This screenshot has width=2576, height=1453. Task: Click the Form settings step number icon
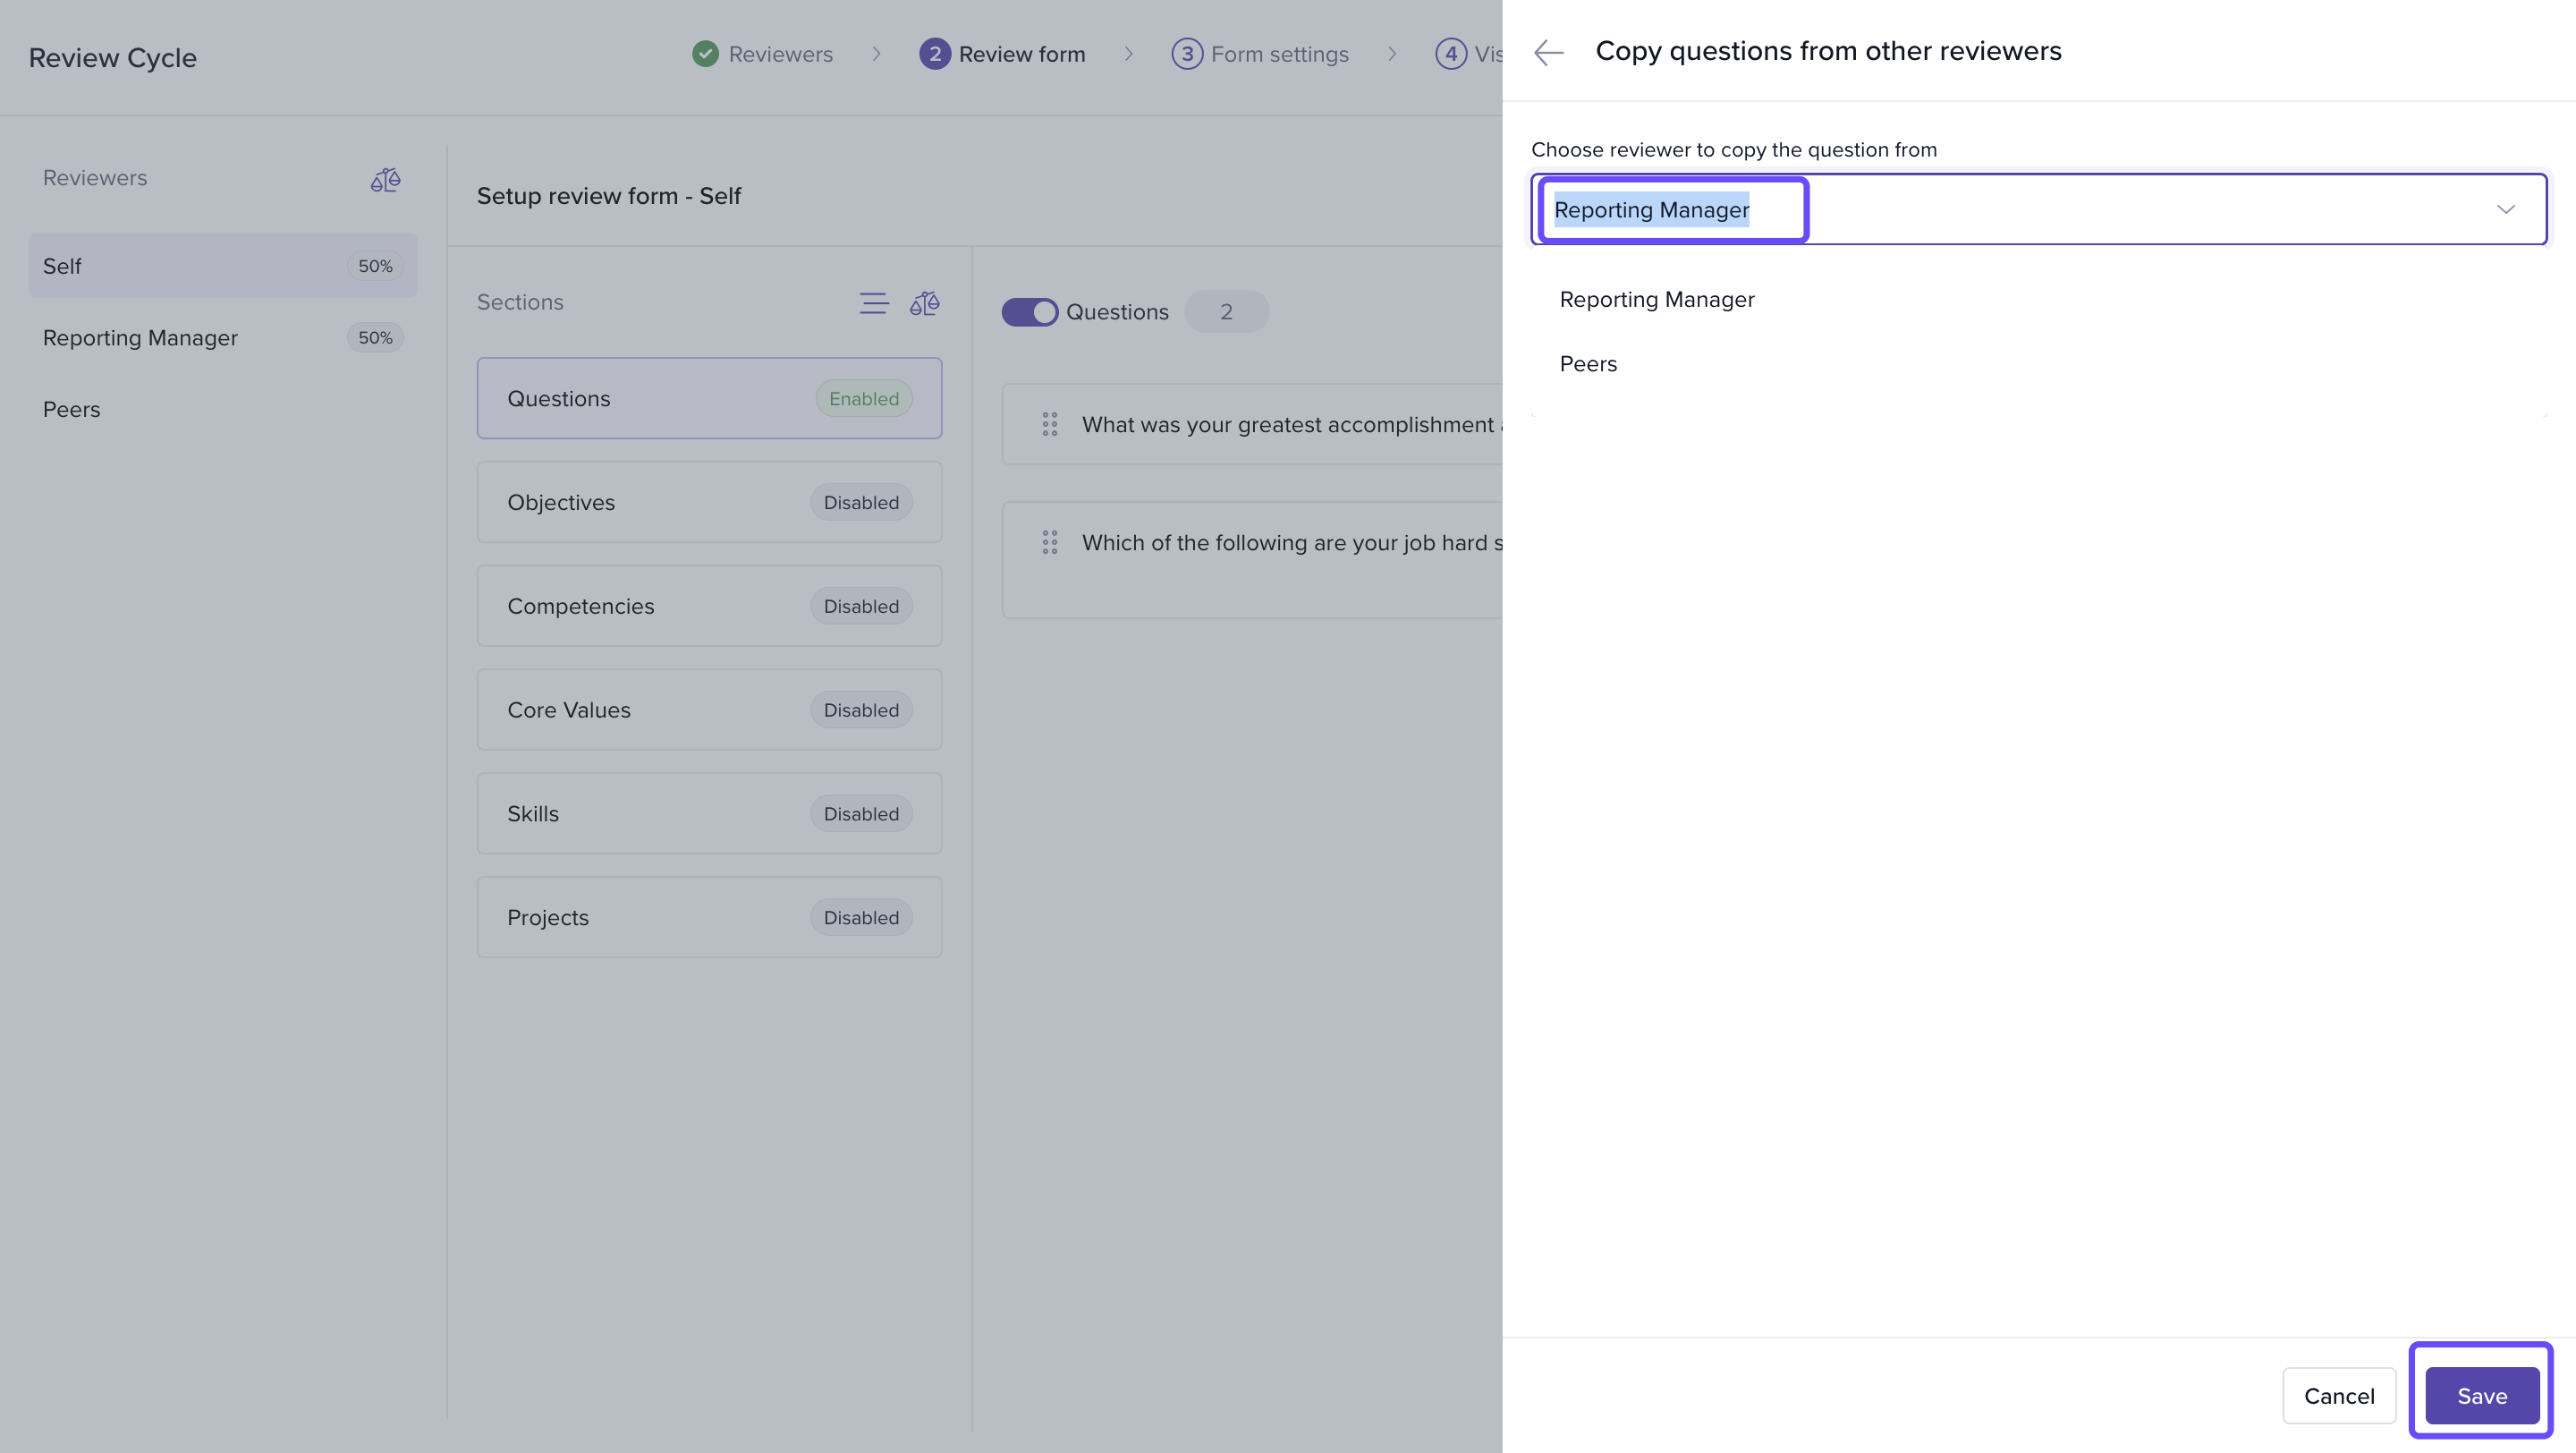coord(1186,54)
